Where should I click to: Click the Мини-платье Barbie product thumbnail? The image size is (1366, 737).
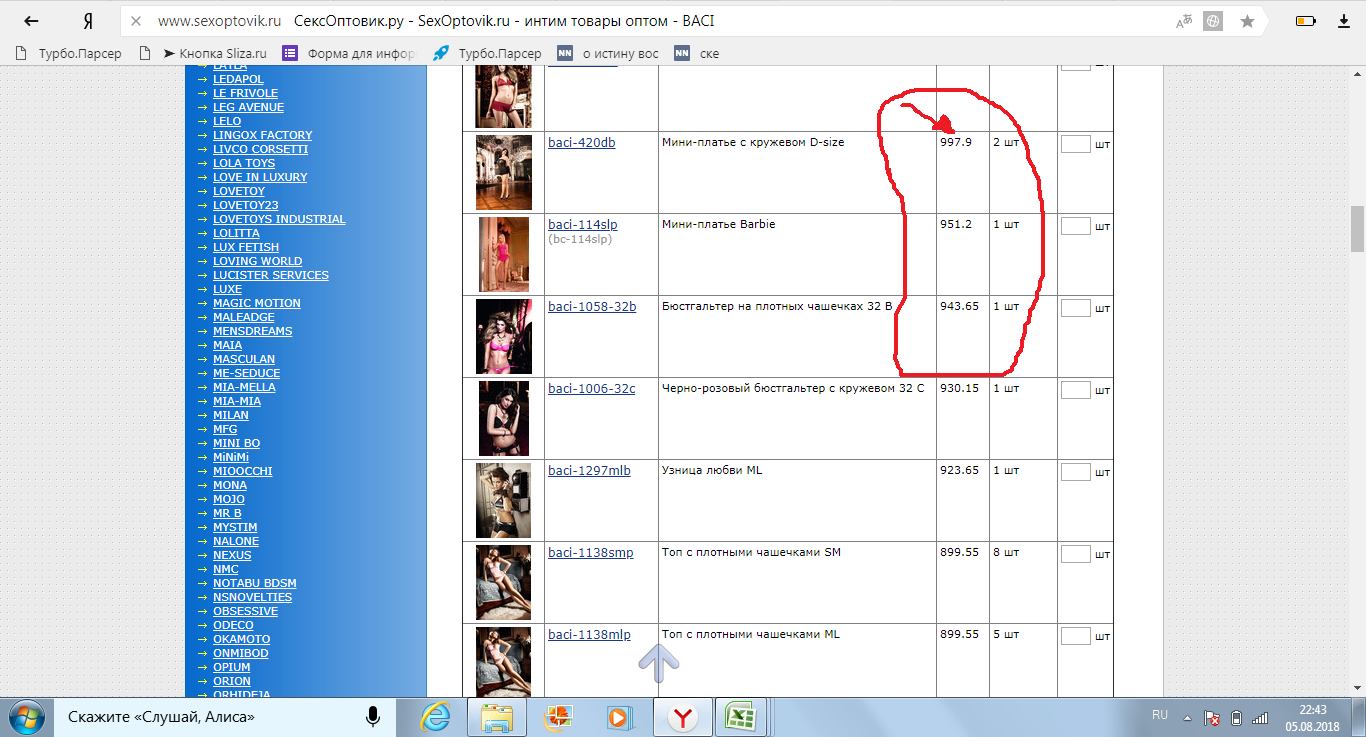tap(504, 254)
